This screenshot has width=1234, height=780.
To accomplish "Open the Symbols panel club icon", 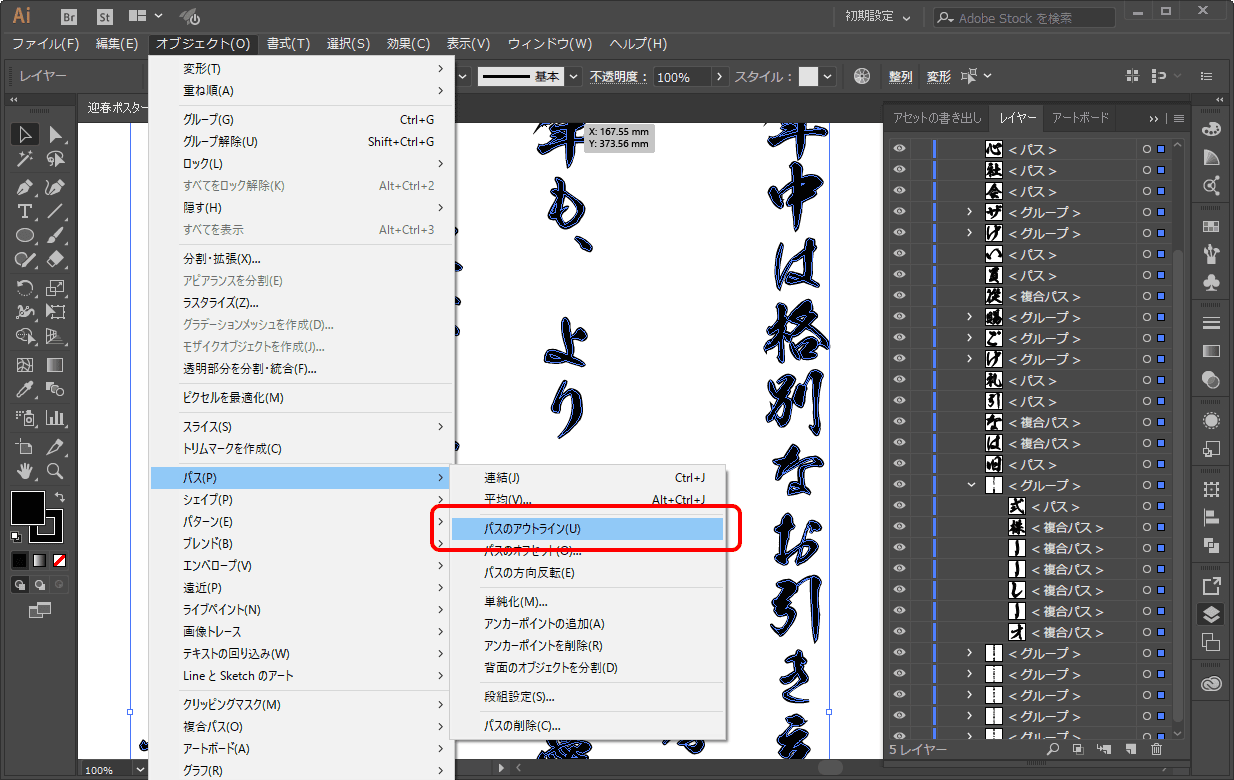I will (1211, 282).
